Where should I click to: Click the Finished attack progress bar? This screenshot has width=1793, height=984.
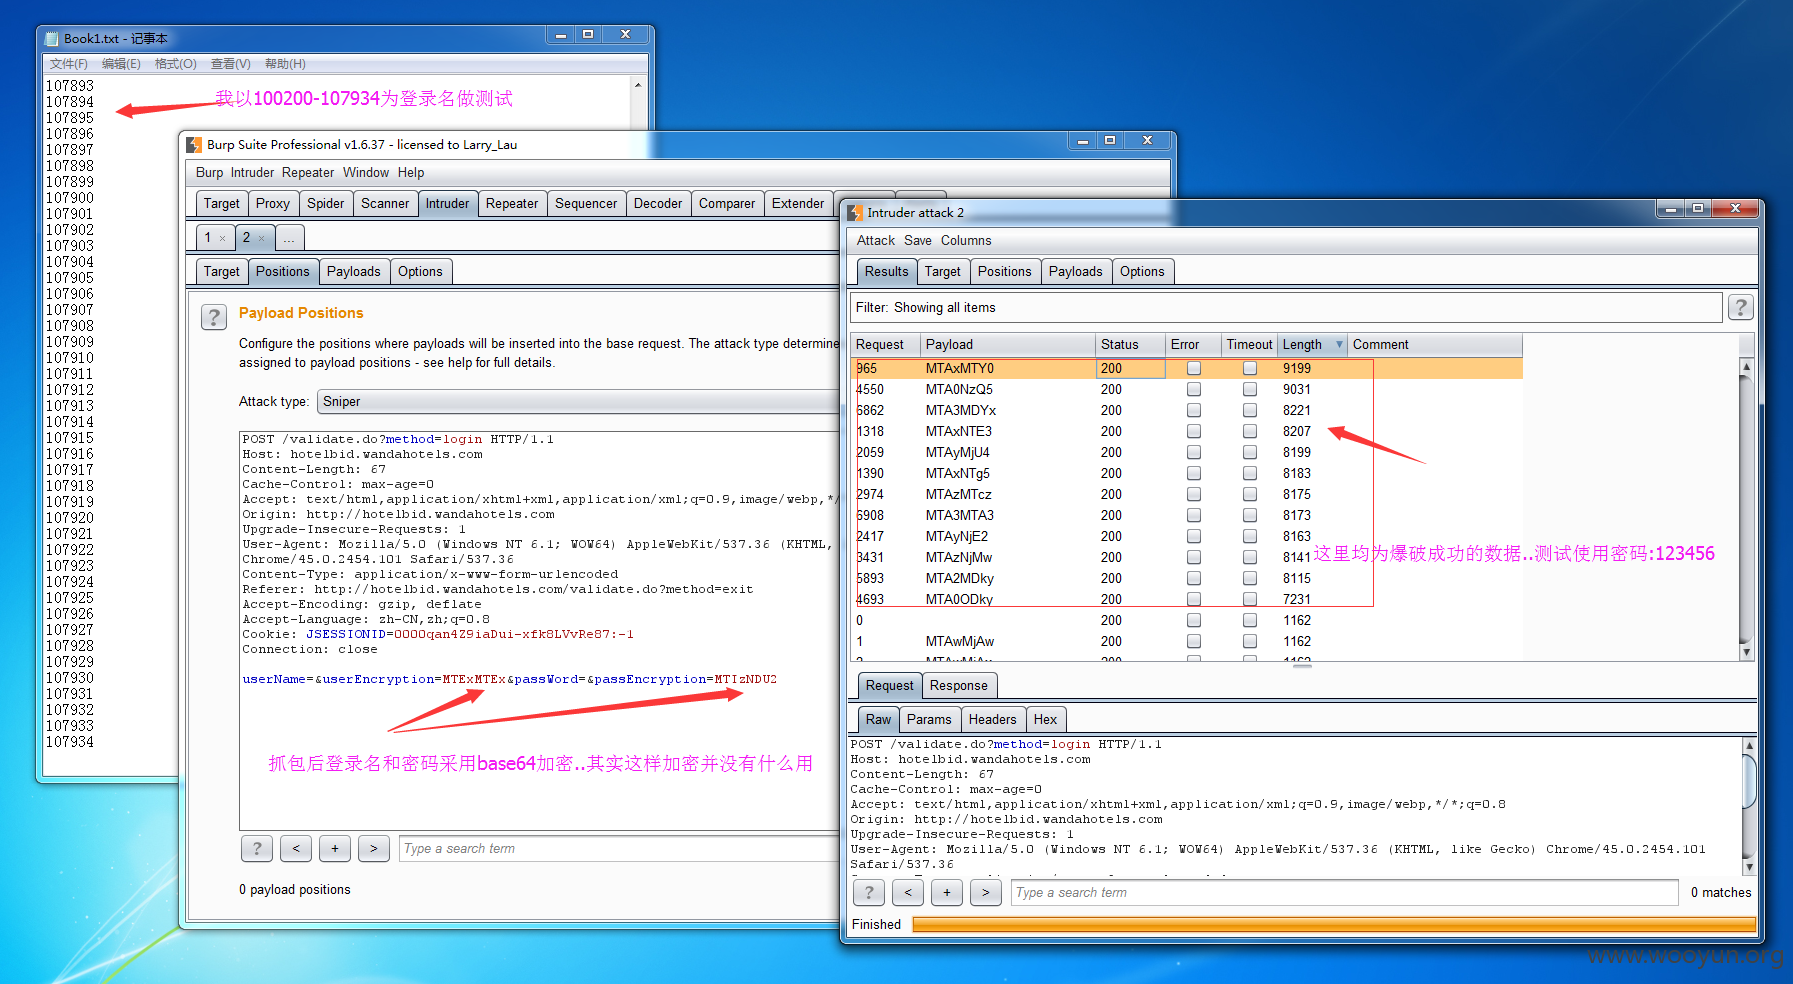tap(1334, 924)
